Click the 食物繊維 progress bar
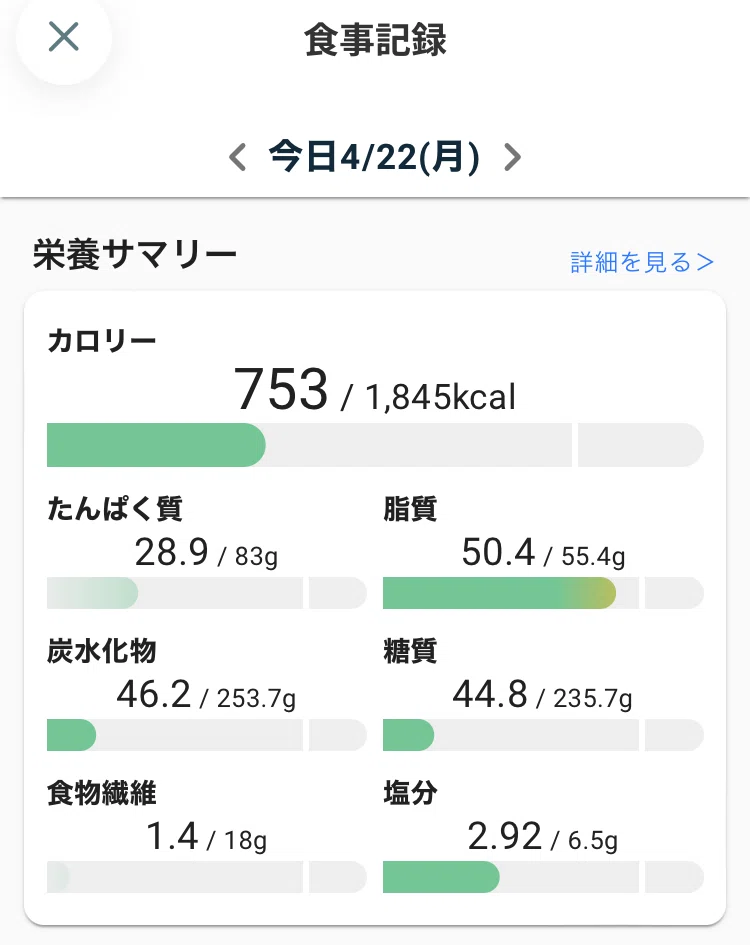The width and height of the screenshot is (750, 945). click(x=207, y=877)
